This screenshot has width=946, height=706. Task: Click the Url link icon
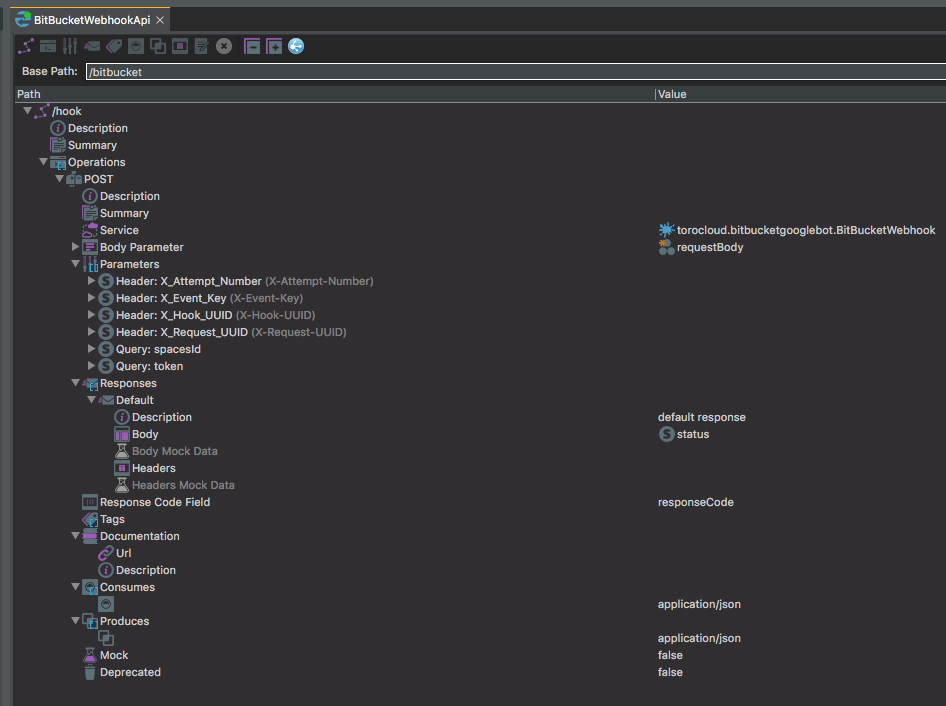[106, 553]
